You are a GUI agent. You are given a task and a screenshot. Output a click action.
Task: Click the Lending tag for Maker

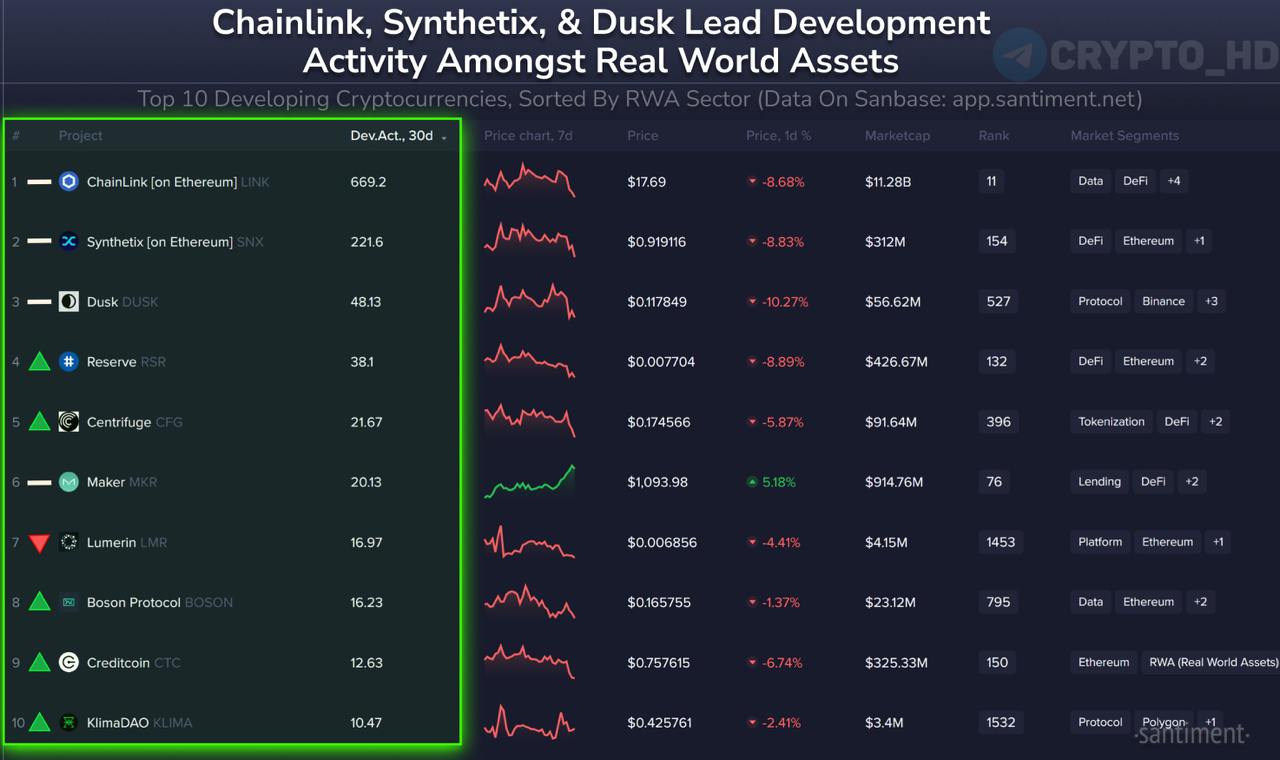(1099, 481)
